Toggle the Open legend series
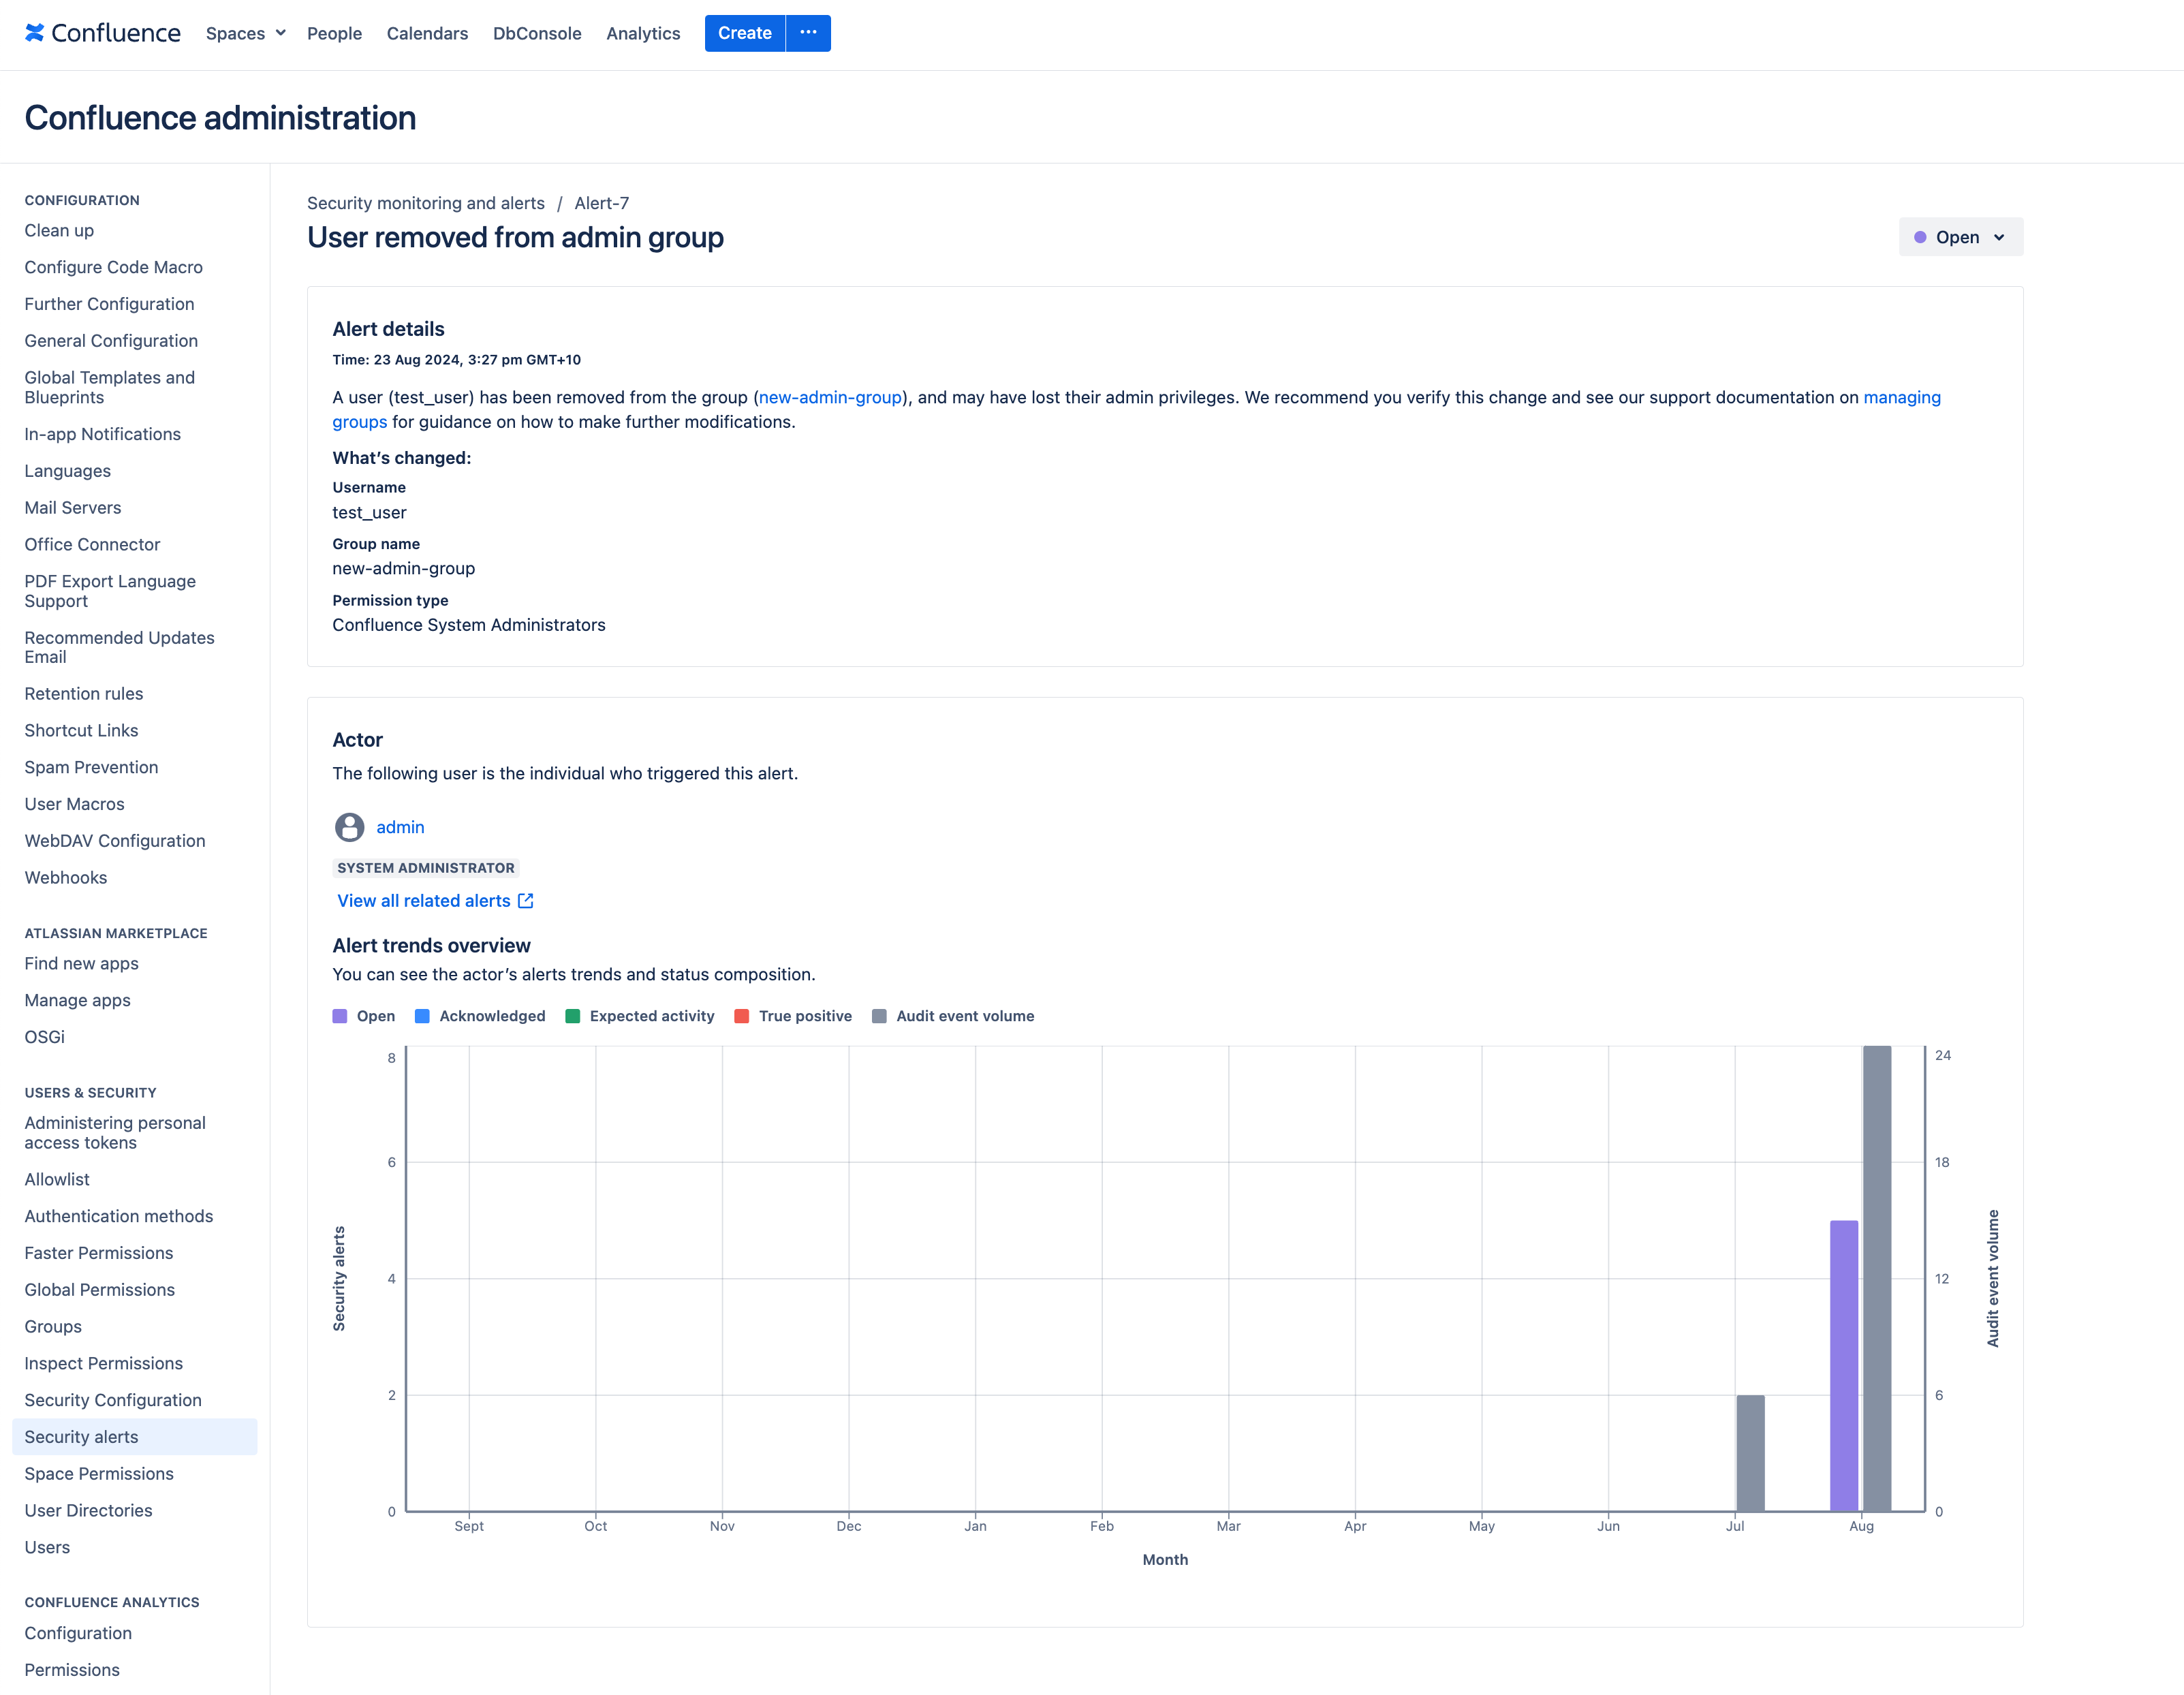Image resolution: width=2184 pixels, height=1695 pixels. [364, 1016]
